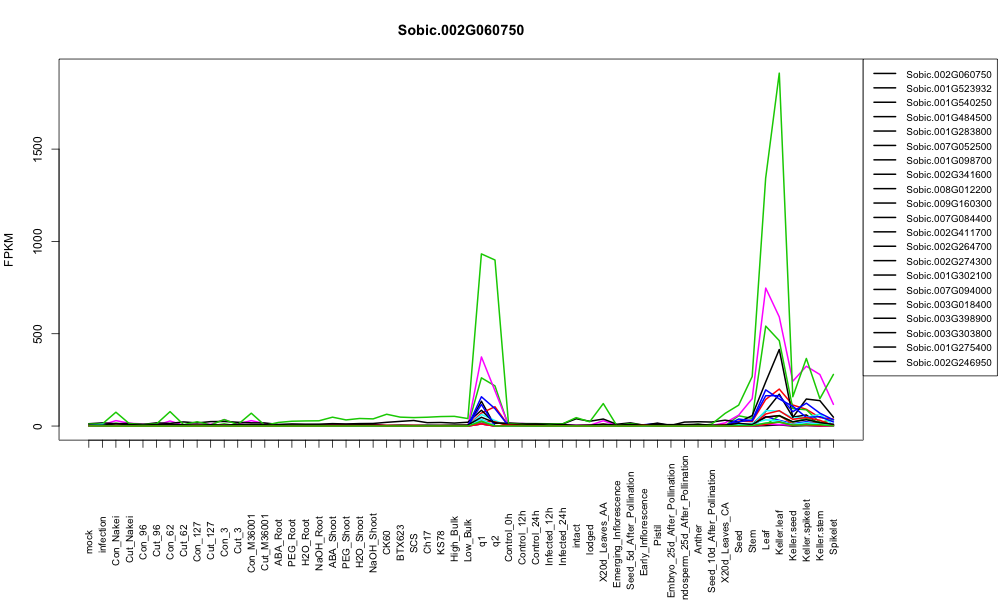This screenshot has height=600, width=1000.
Task: Click the 1000 y-axis tick label
Action: coord(38,242)
